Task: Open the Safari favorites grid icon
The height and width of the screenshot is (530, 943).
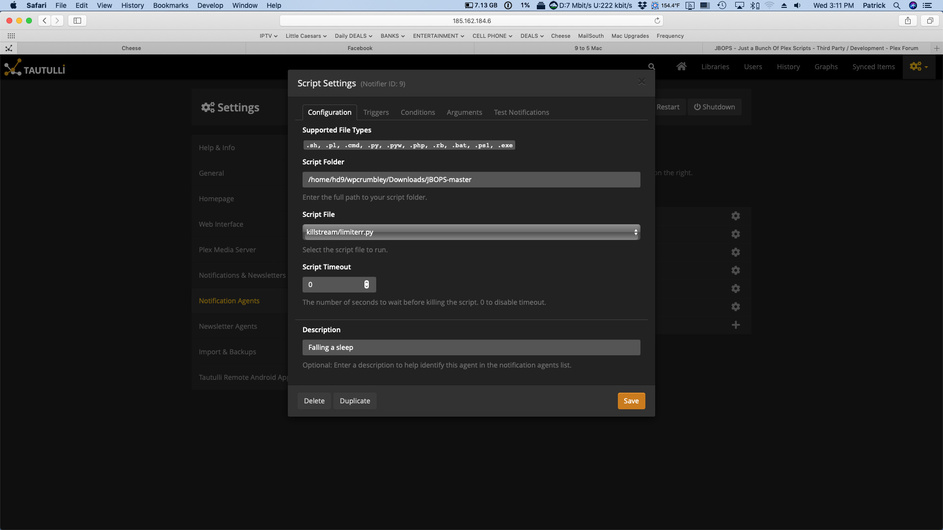Action: click(11, 35)
